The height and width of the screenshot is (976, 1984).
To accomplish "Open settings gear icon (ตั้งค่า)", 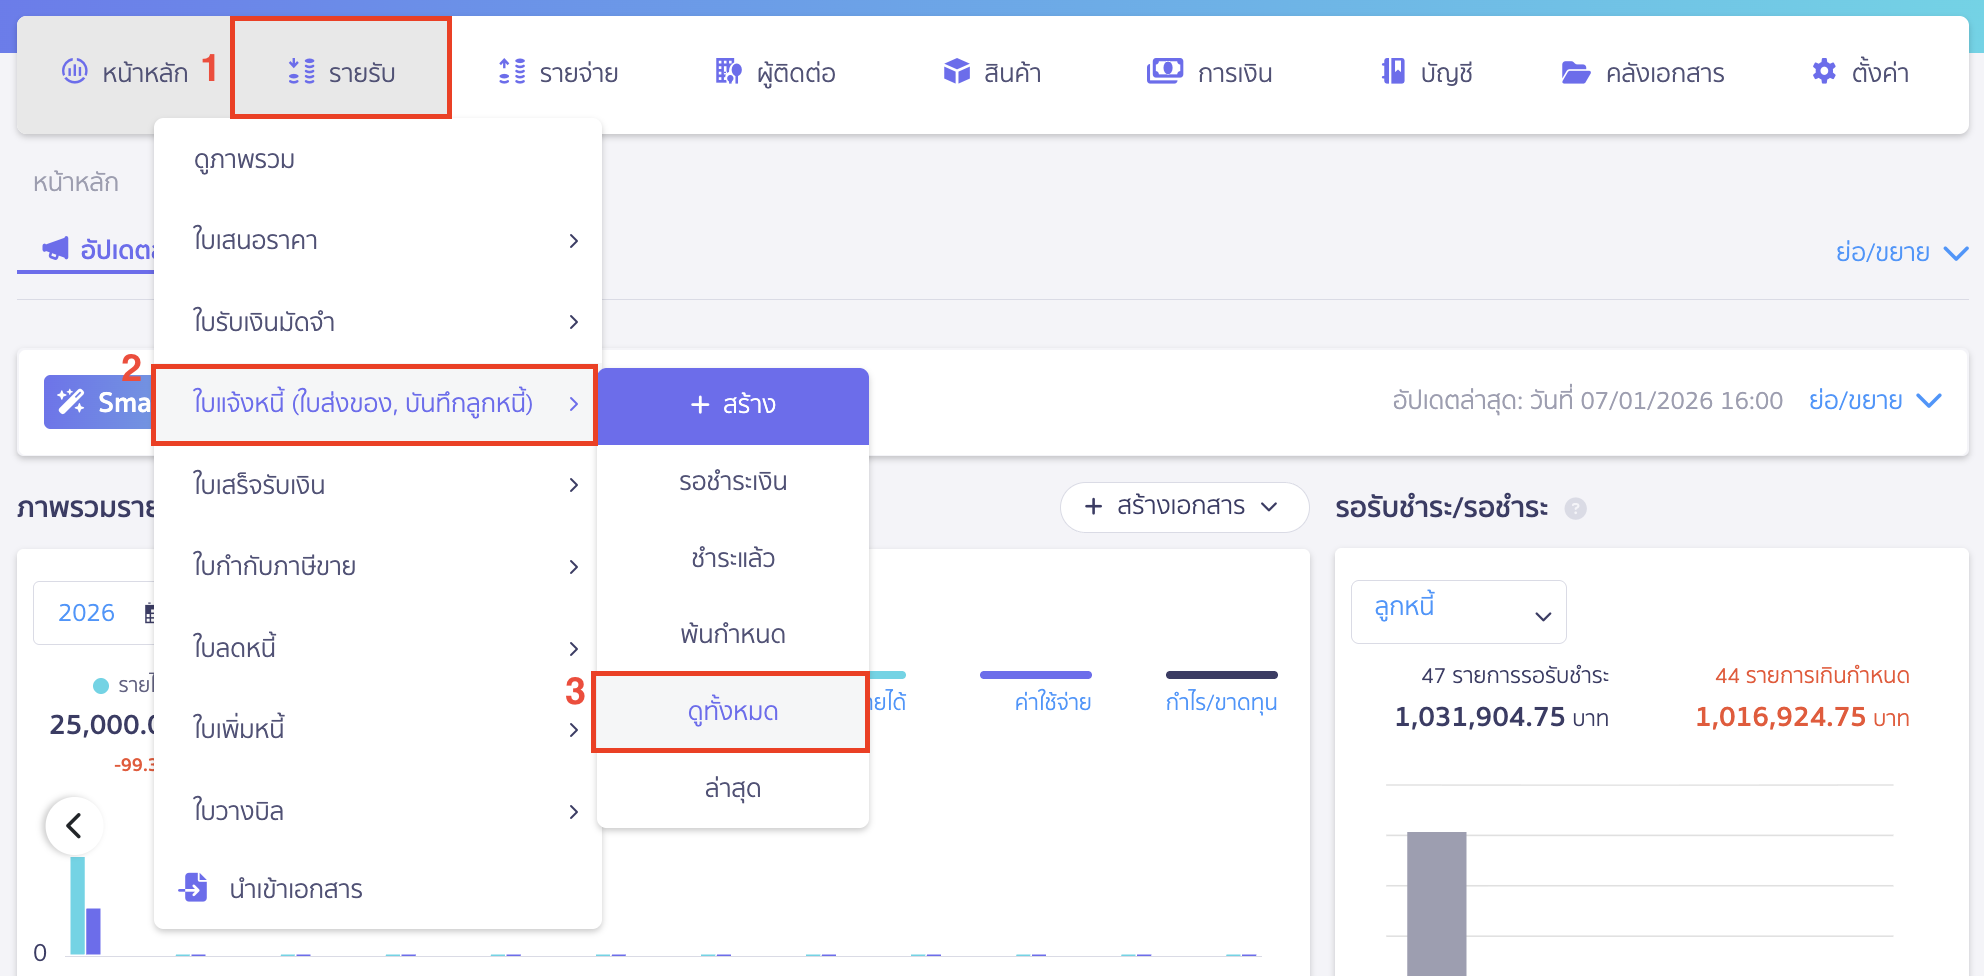I will click(1824, 72).
